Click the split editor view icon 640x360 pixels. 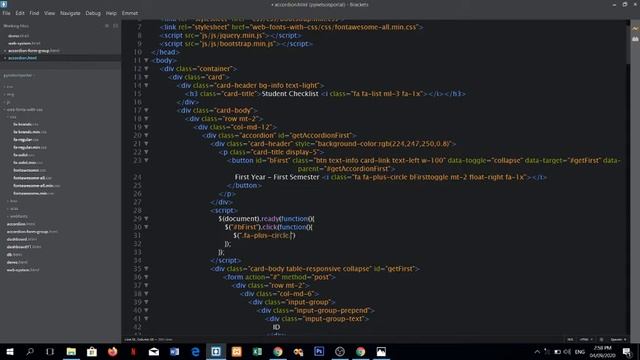click(x=115, y=26)
